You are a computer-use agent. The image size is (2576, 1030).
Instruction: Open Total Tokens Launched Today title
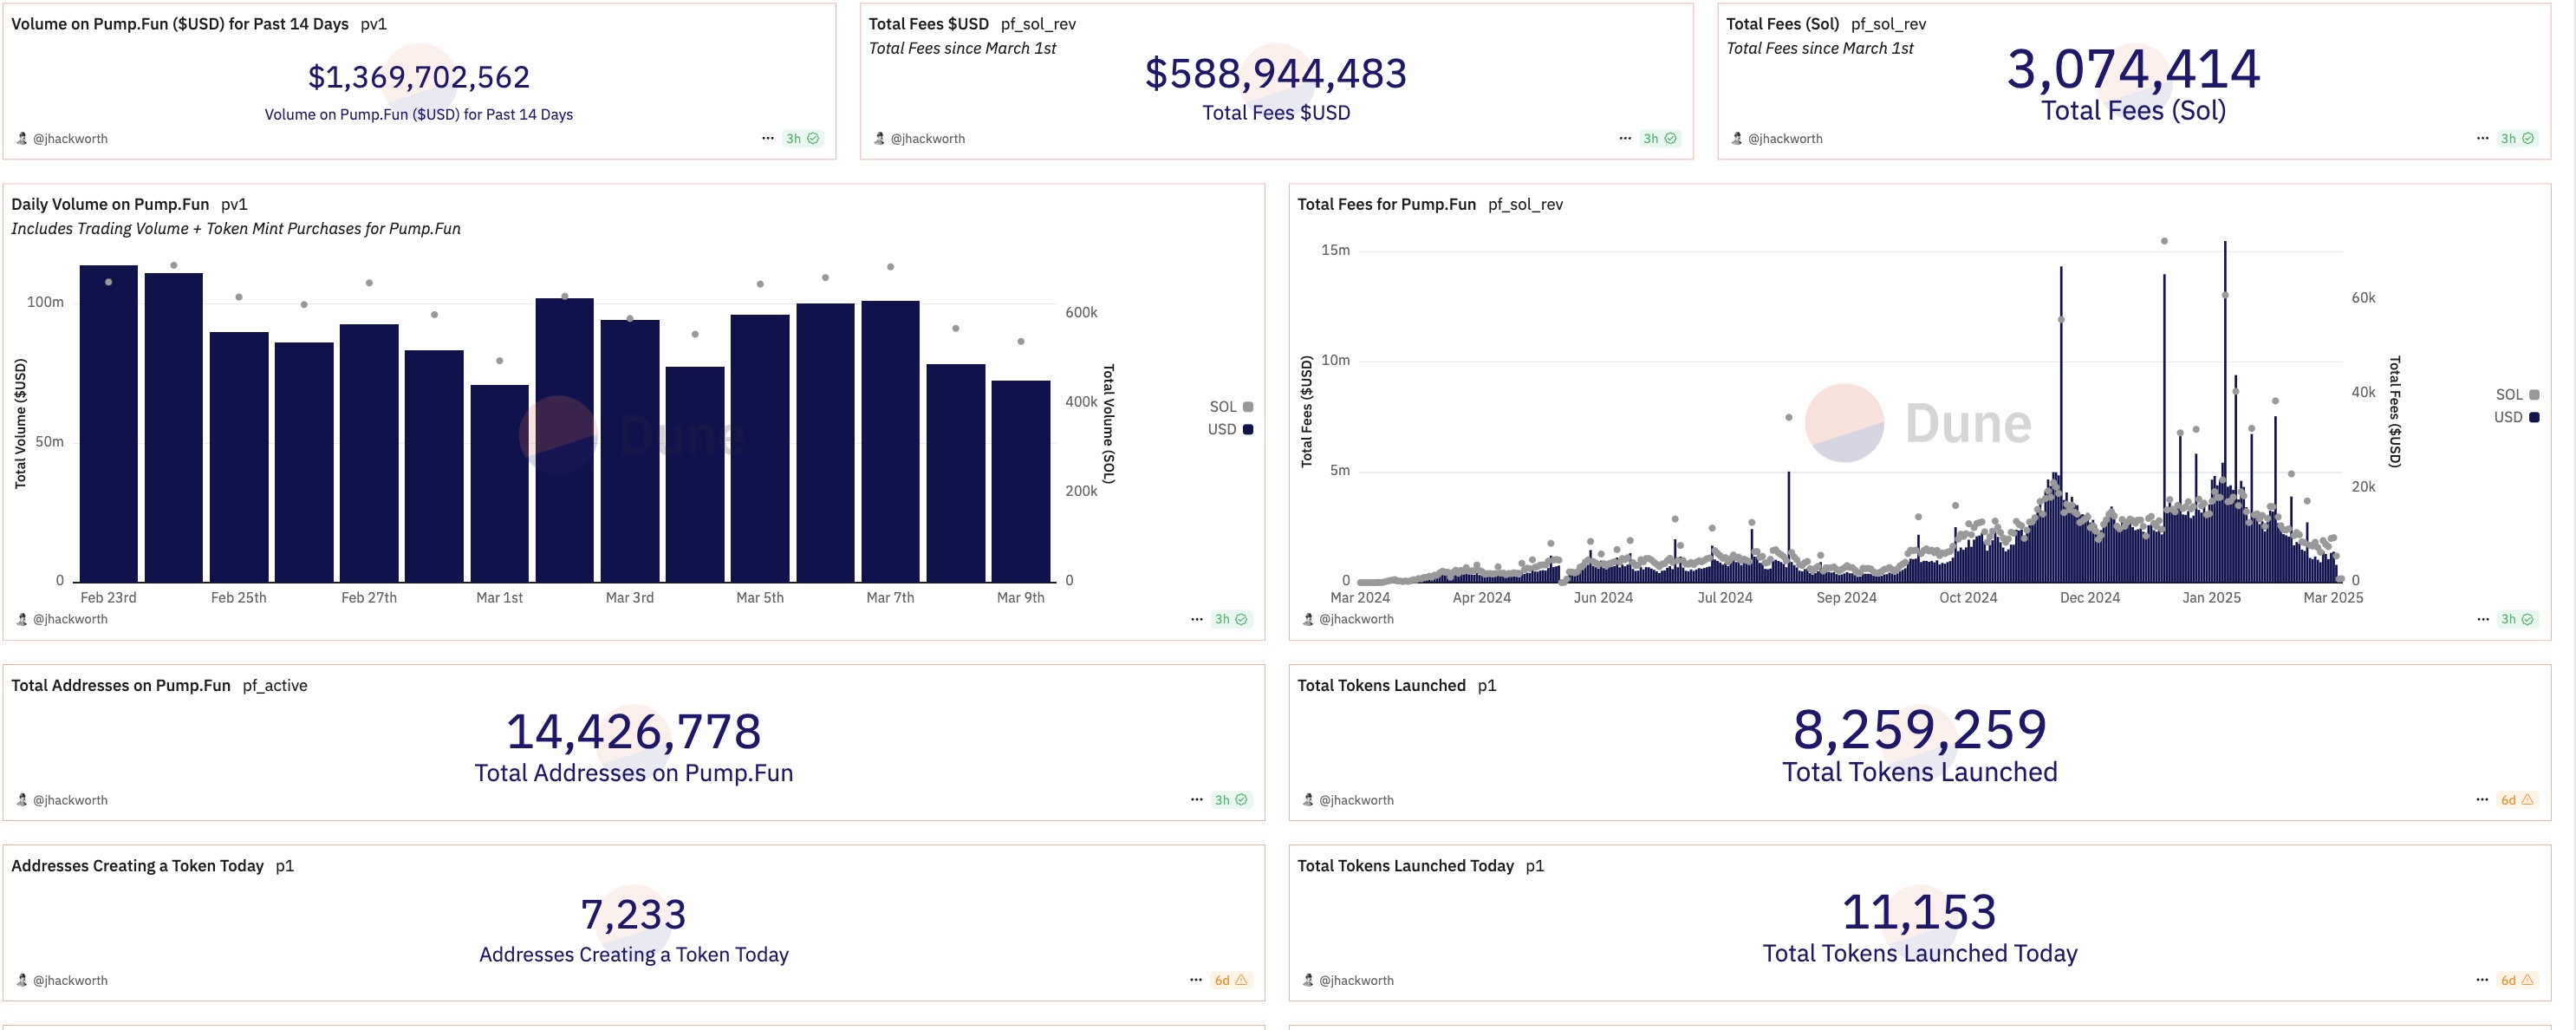1405,866
